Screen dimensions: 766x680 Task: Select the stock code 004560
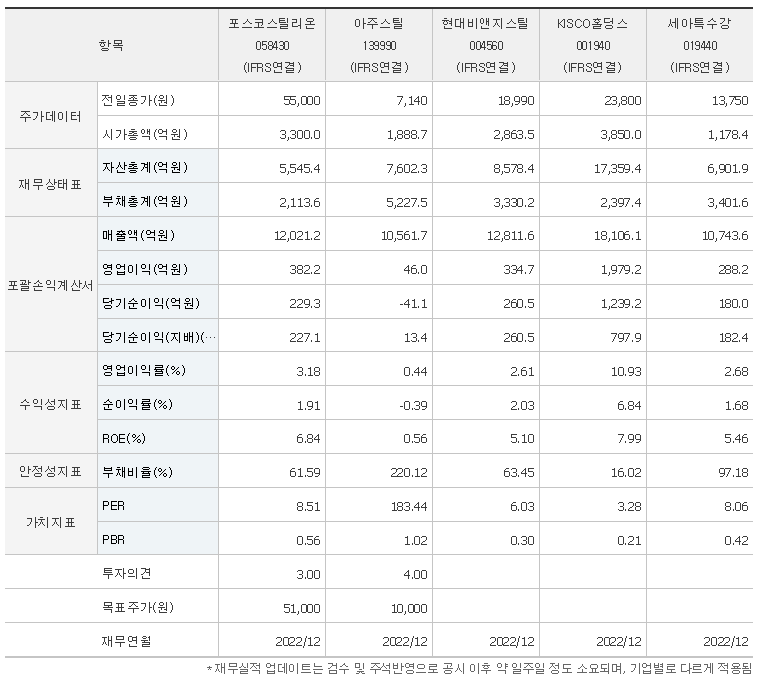tap(486, 46)
